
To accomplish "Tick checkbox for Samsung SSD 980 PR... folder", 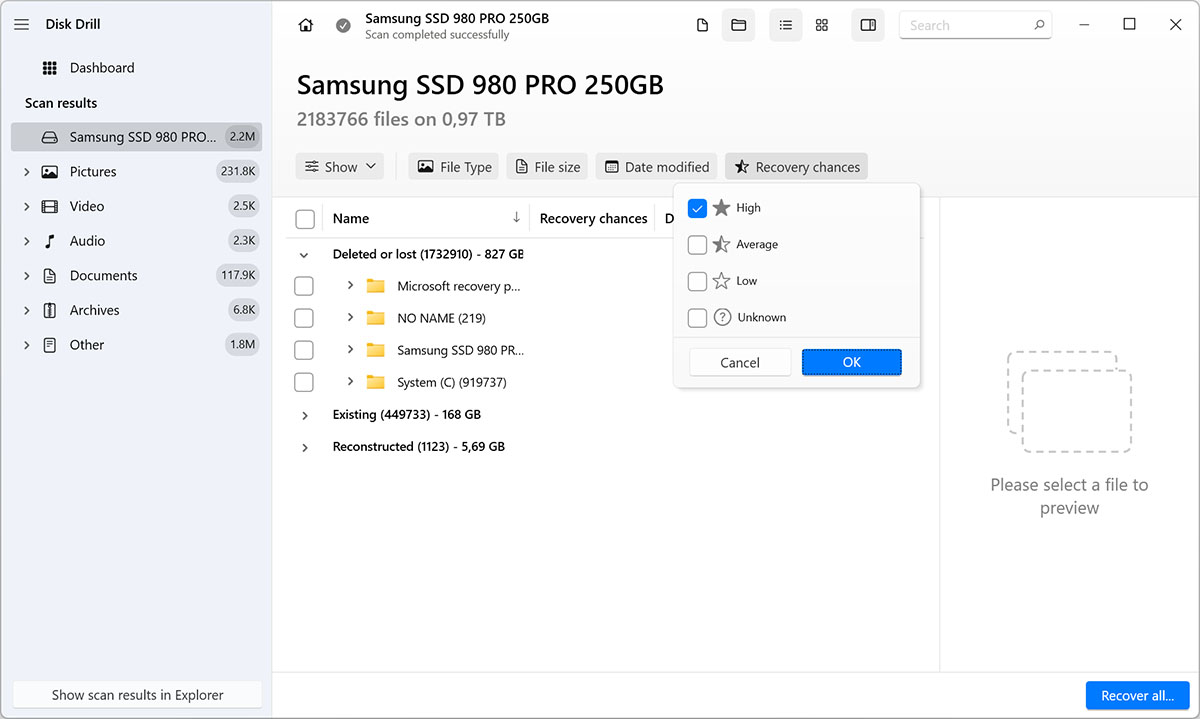I will click(x=304, y=350).
